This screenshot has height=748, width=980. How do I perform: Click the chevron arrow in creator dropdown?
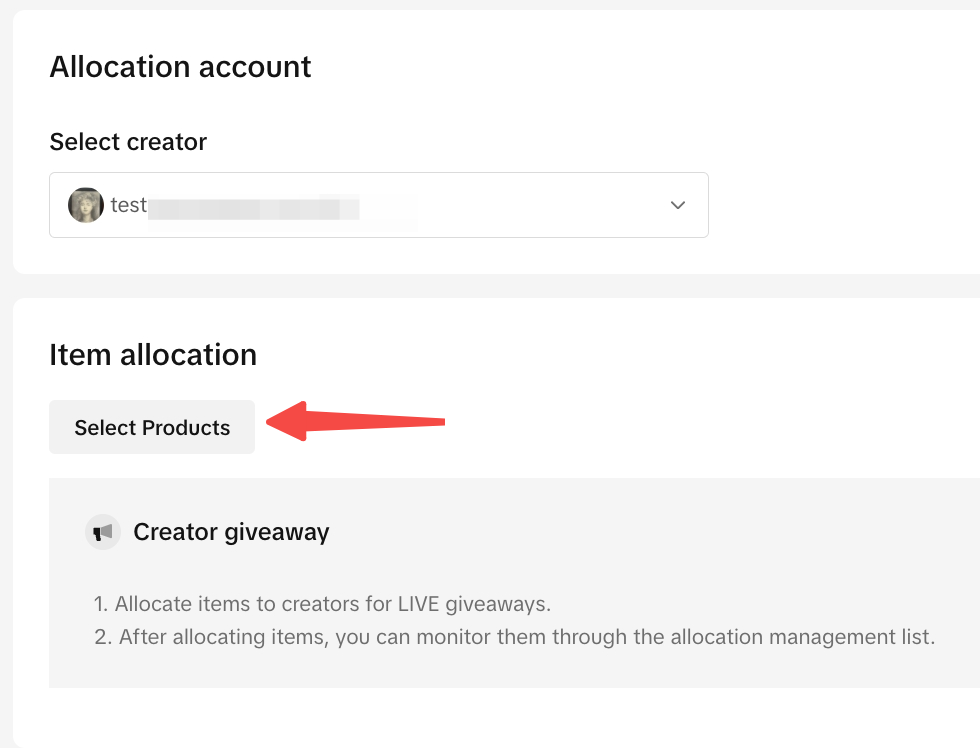click(678, 205)
